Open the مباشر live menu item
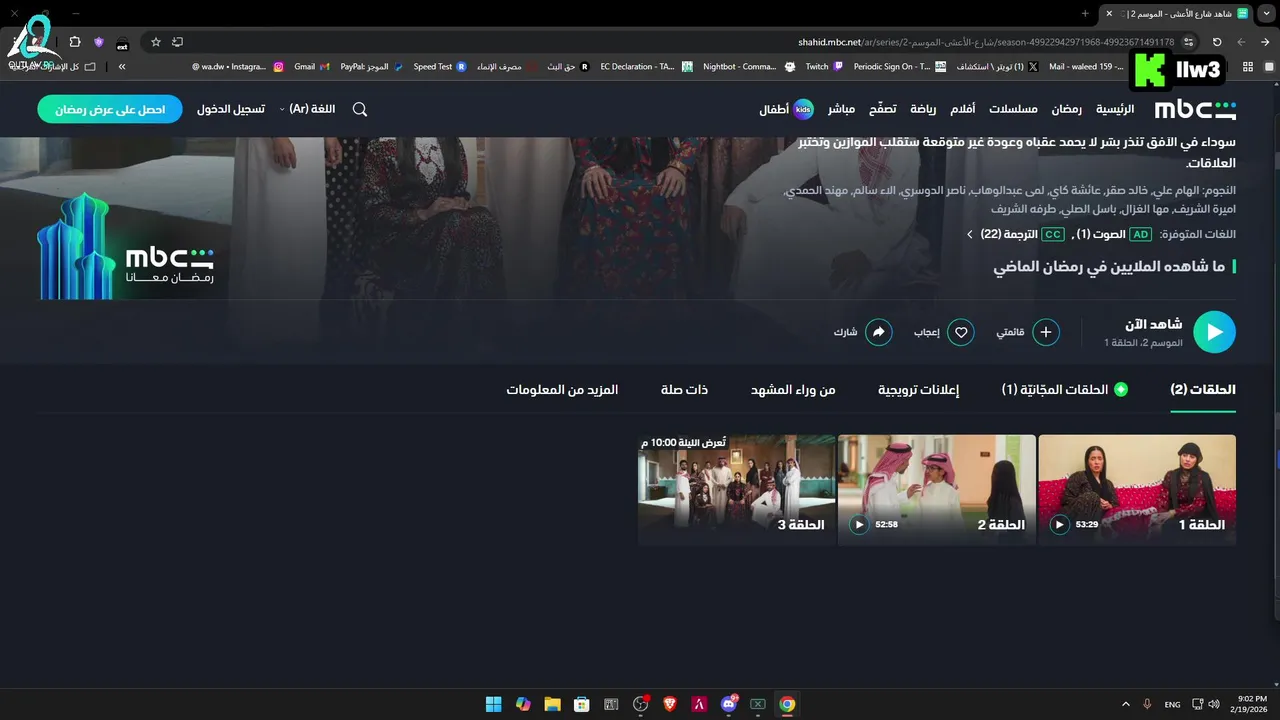Viewport: 1280px width, 720px height. tap(841, 109)
